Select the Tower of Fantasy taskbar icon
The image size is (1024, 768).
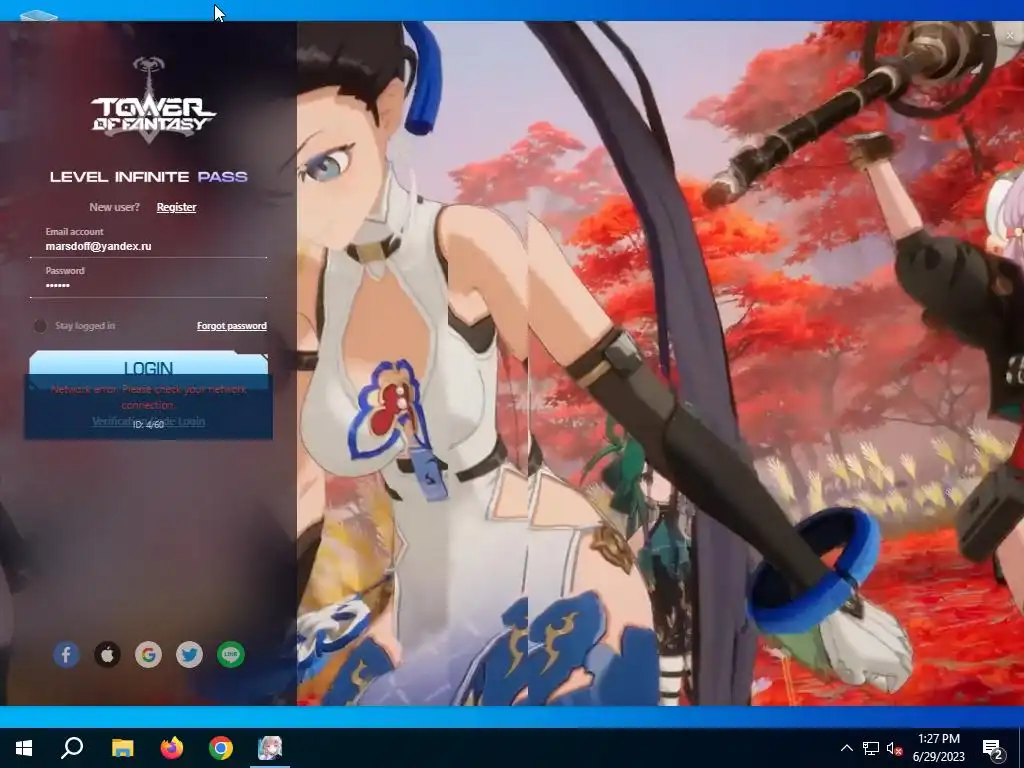(x=270, y=748)
